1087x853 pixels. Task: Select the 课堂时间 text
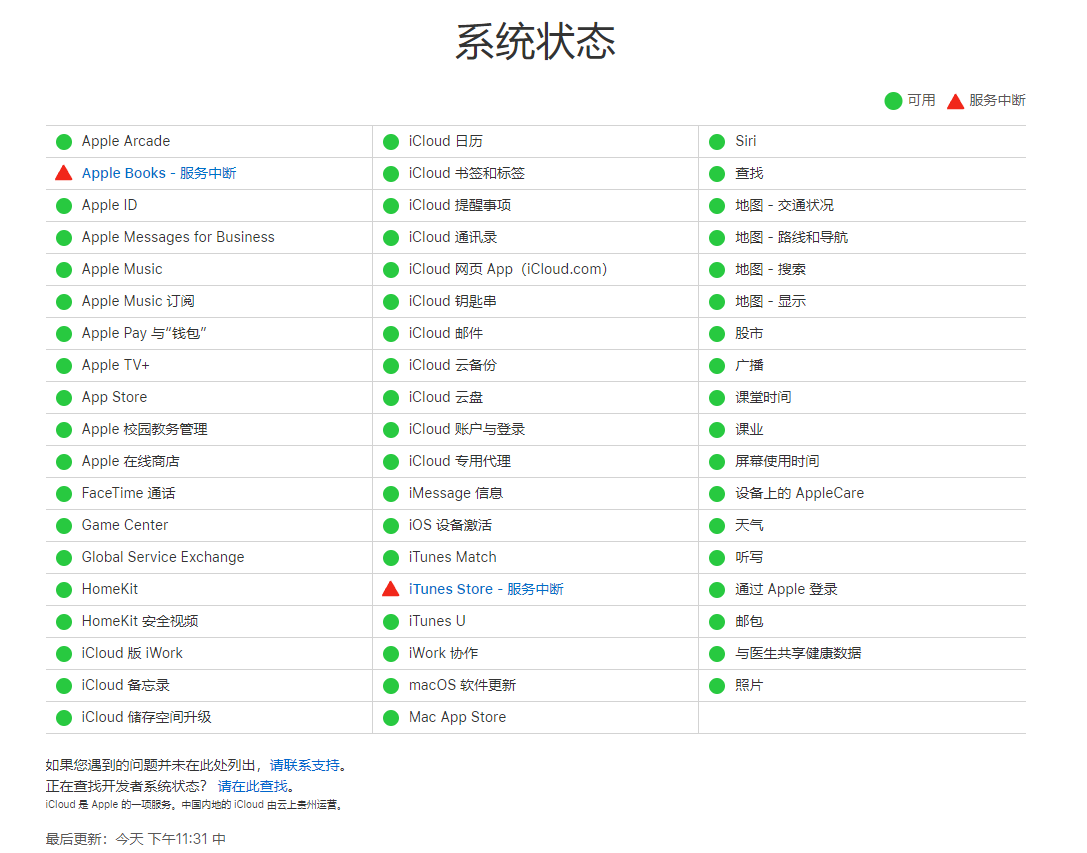click(x=763, y=397)
